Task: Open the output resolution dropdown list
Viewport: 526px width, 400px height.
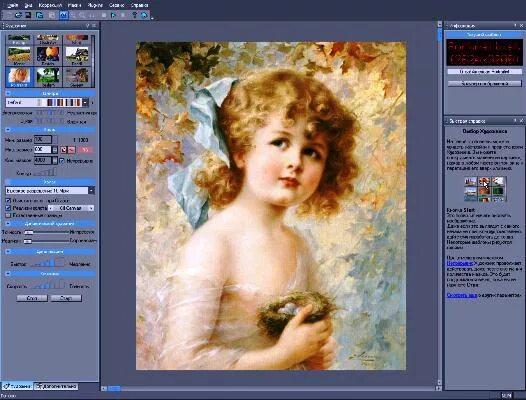Action: (x=91, y=191)
